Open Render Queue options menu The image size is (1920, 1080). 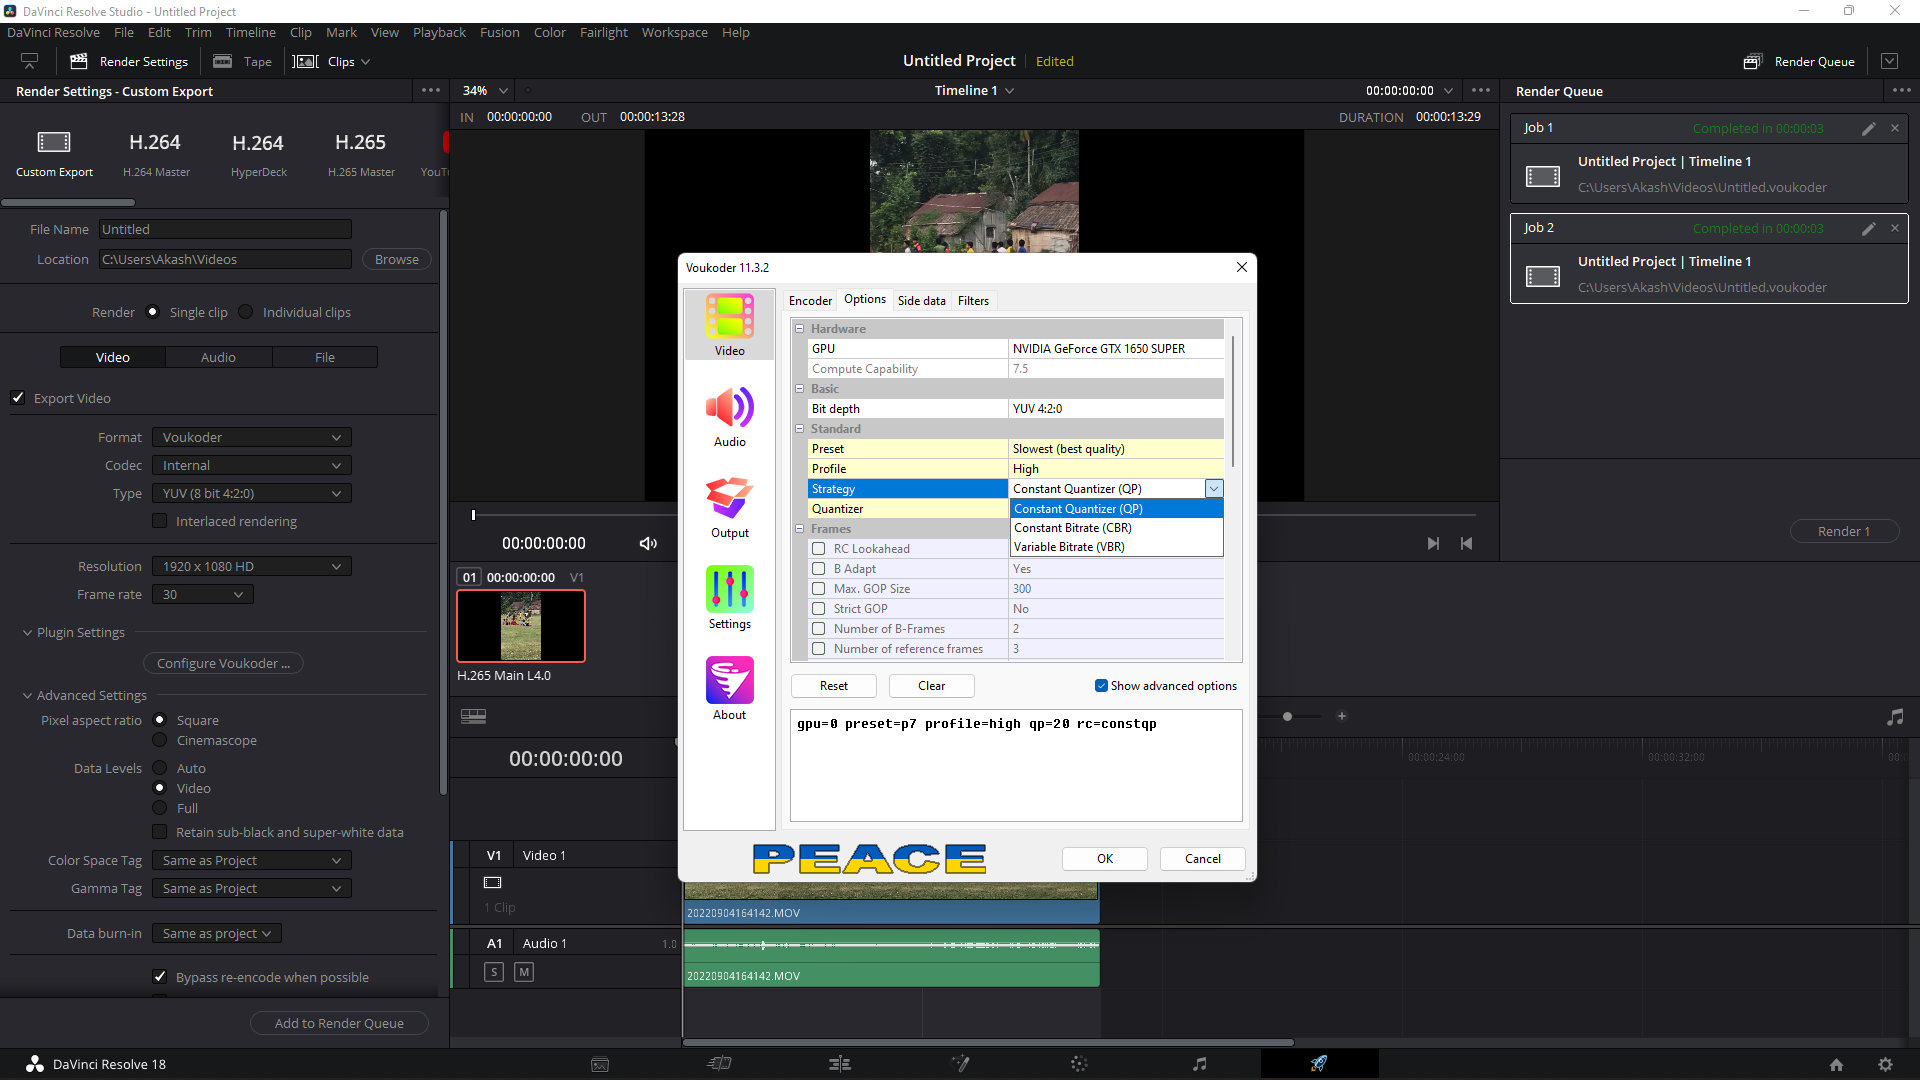(x=1902, y=91)
